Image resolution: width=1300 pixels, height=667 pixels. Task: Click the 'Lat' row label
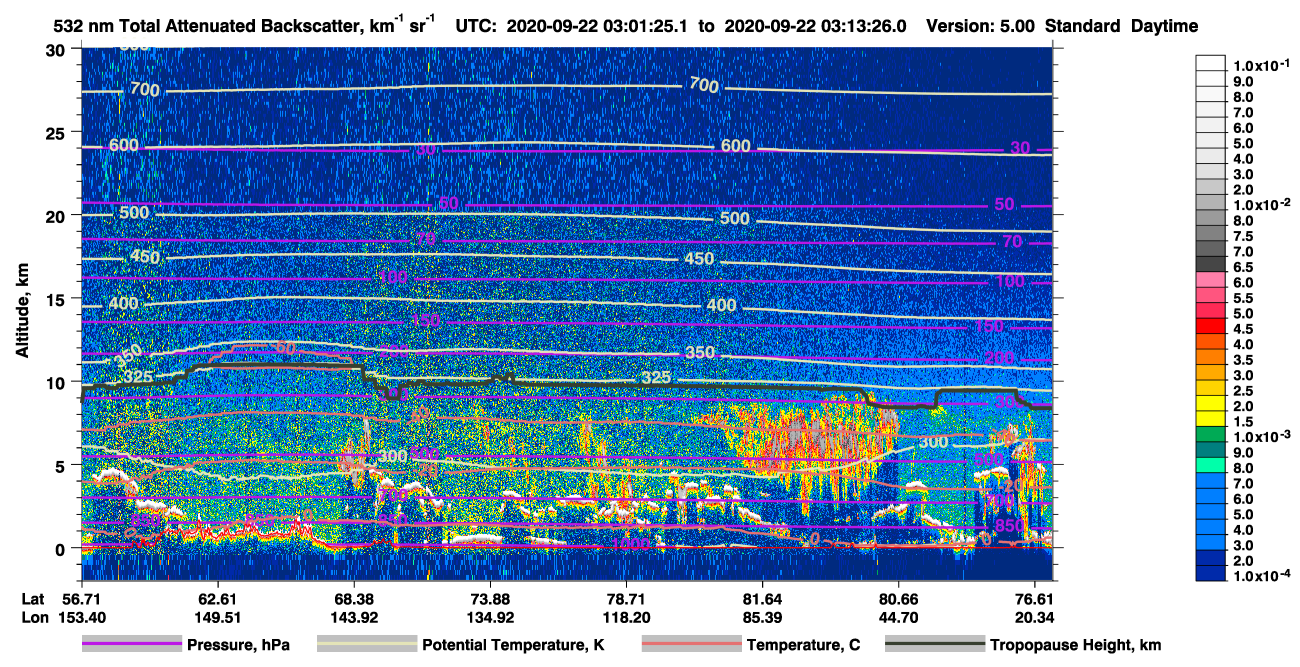[34, 599]
